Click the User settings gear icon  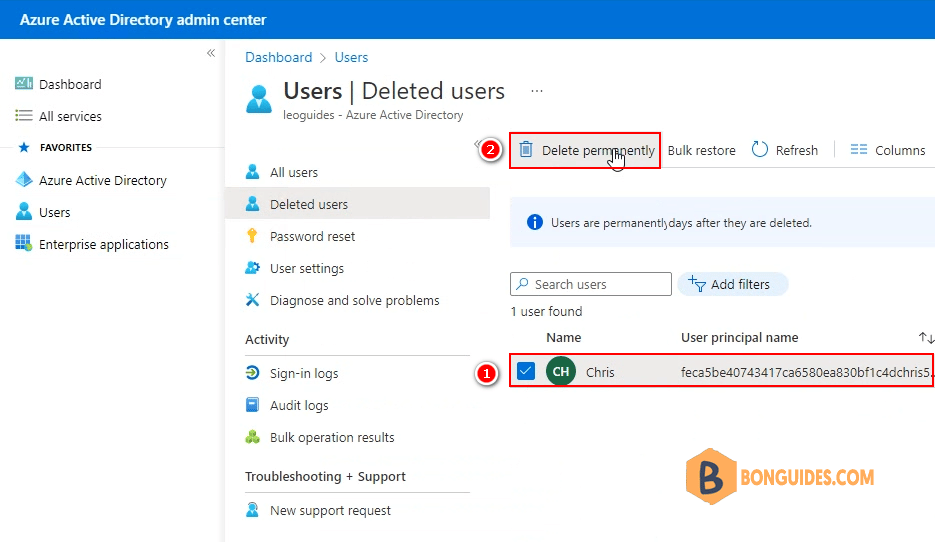252,268
